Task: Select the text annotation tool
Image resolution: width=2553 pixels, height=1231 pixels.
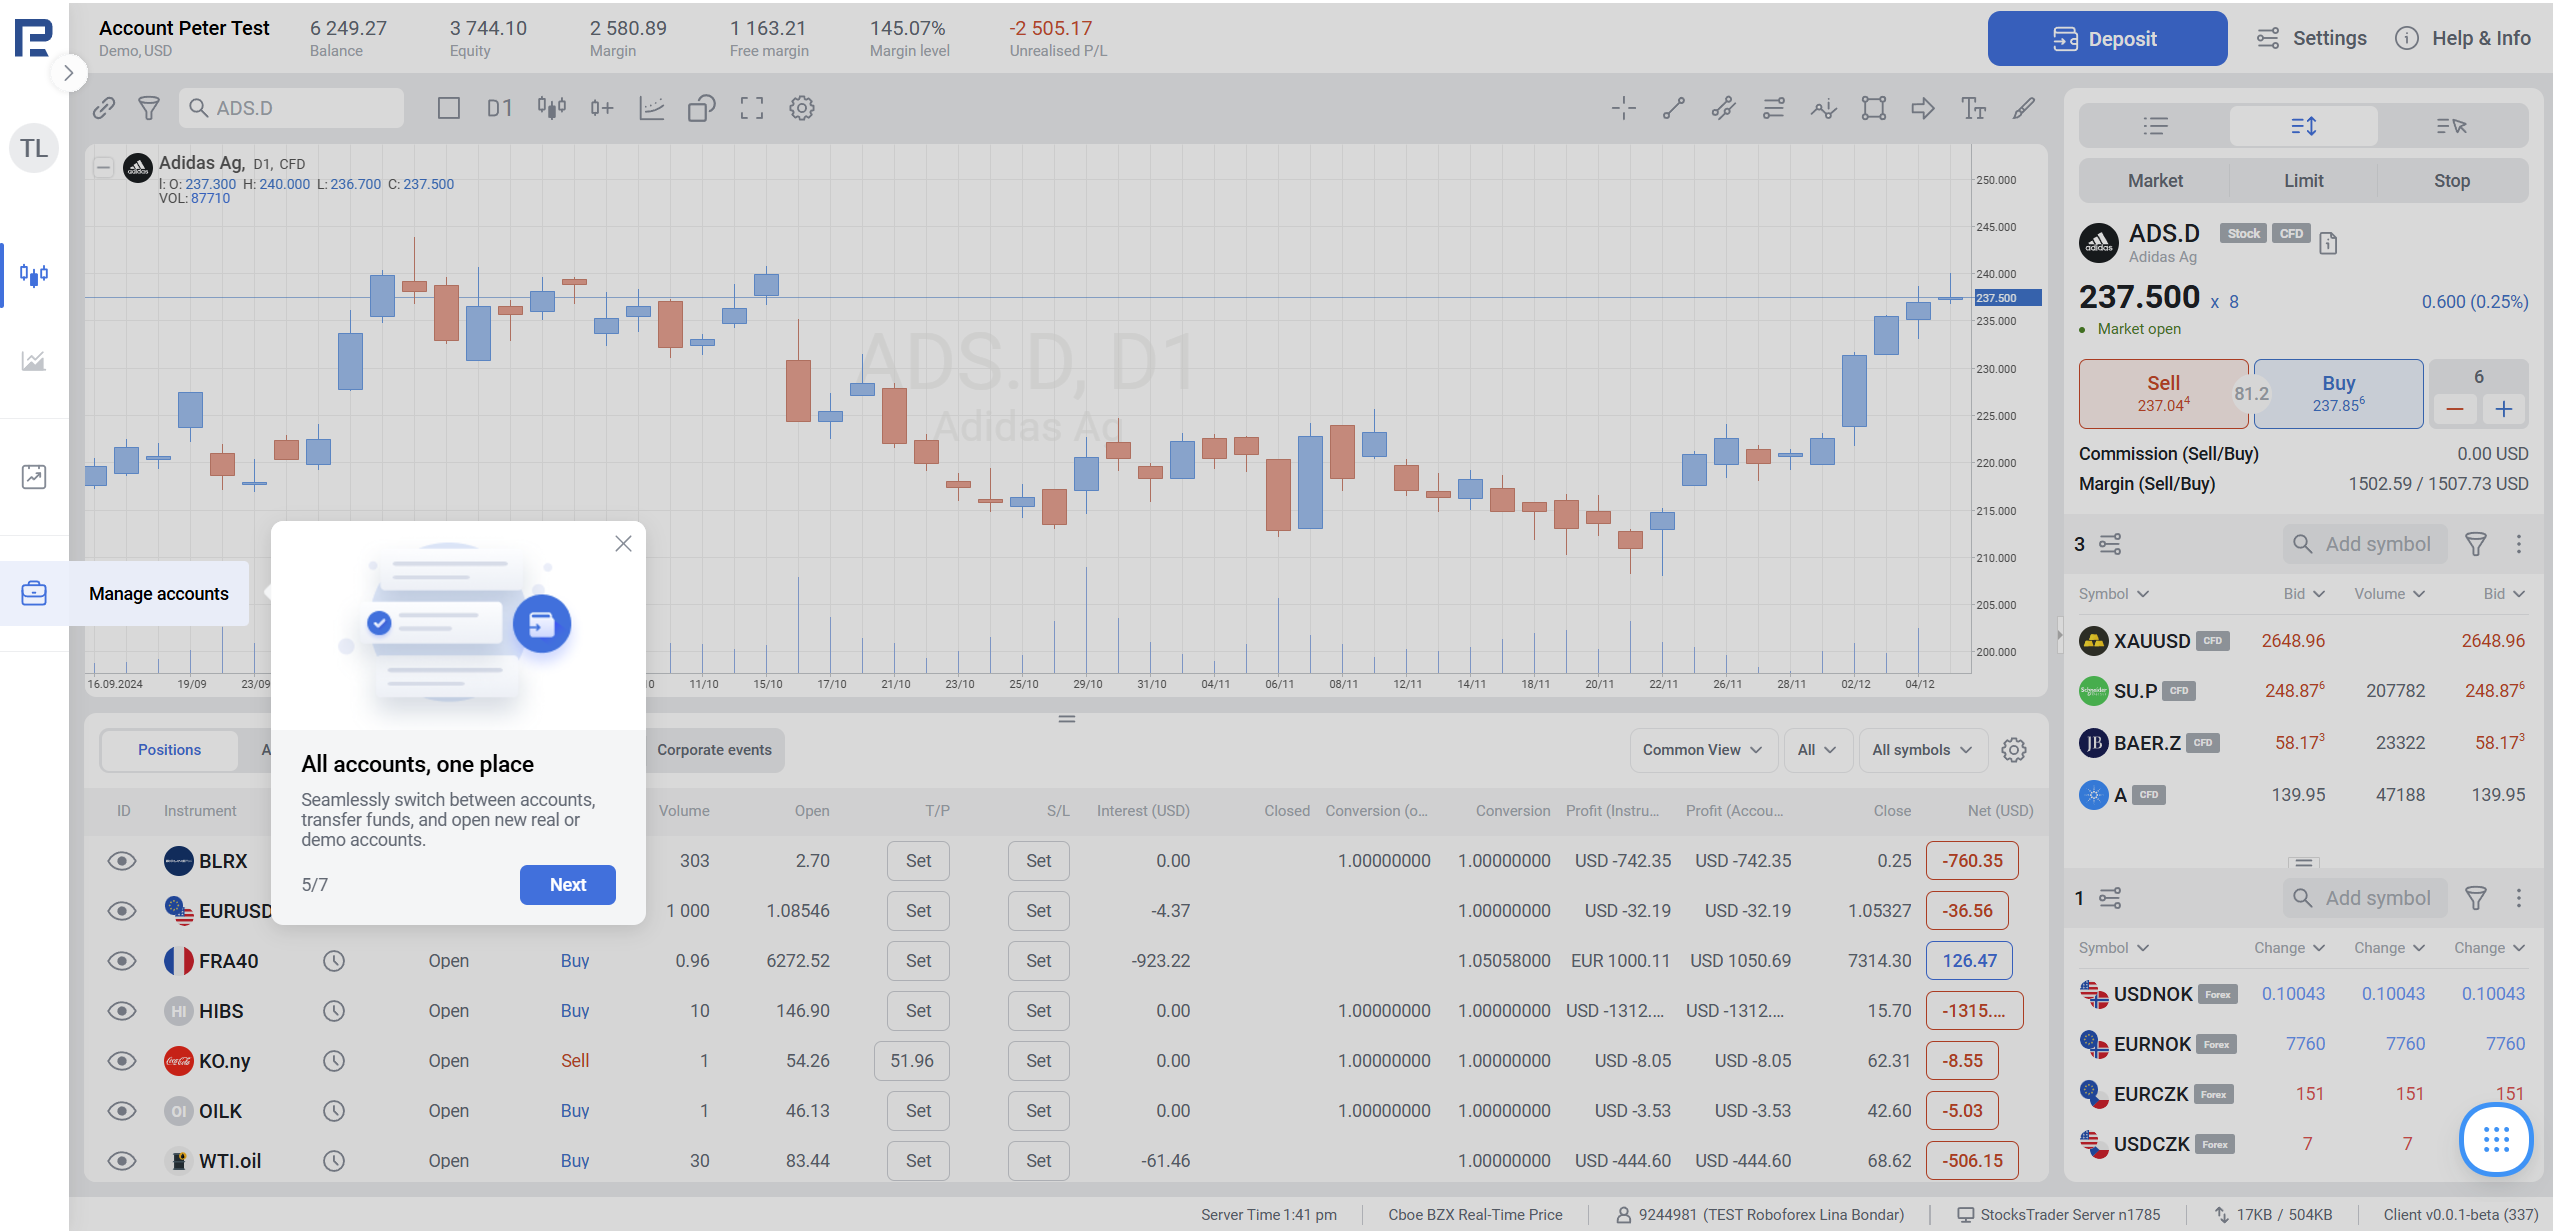Action: pyautogui.click(x=1973, y=108)
